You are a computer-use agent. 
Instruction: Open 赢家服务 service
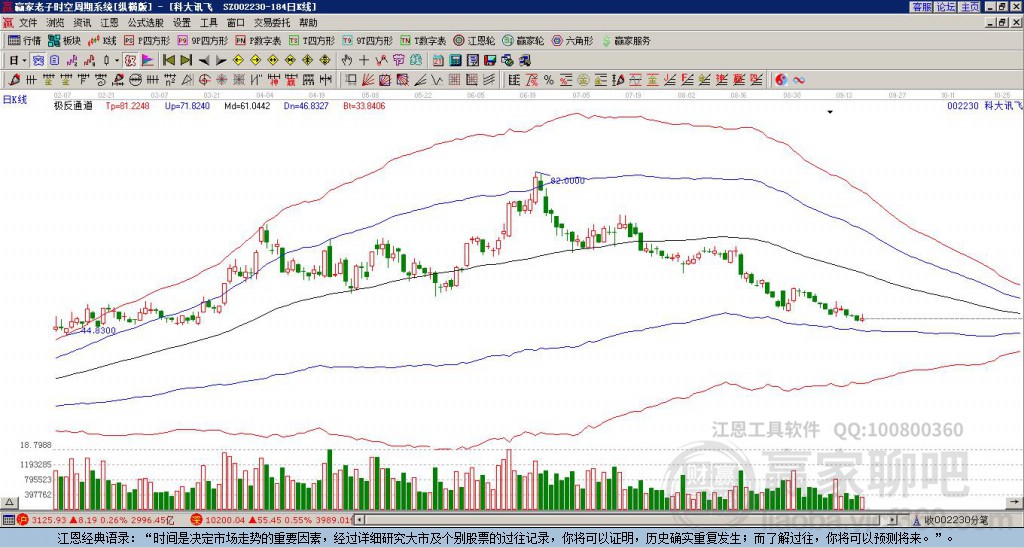pos(626,40)
